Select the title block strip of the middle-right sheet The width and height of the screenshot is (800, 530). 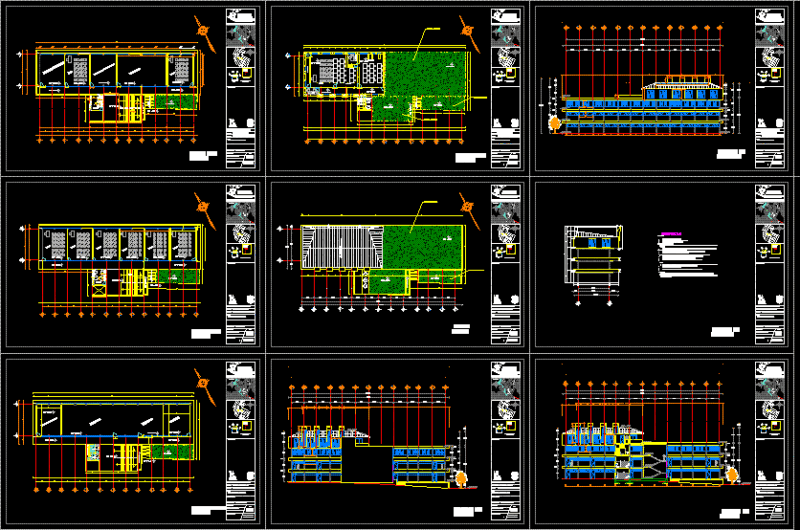pyautogui.click(x=769, y=265)
